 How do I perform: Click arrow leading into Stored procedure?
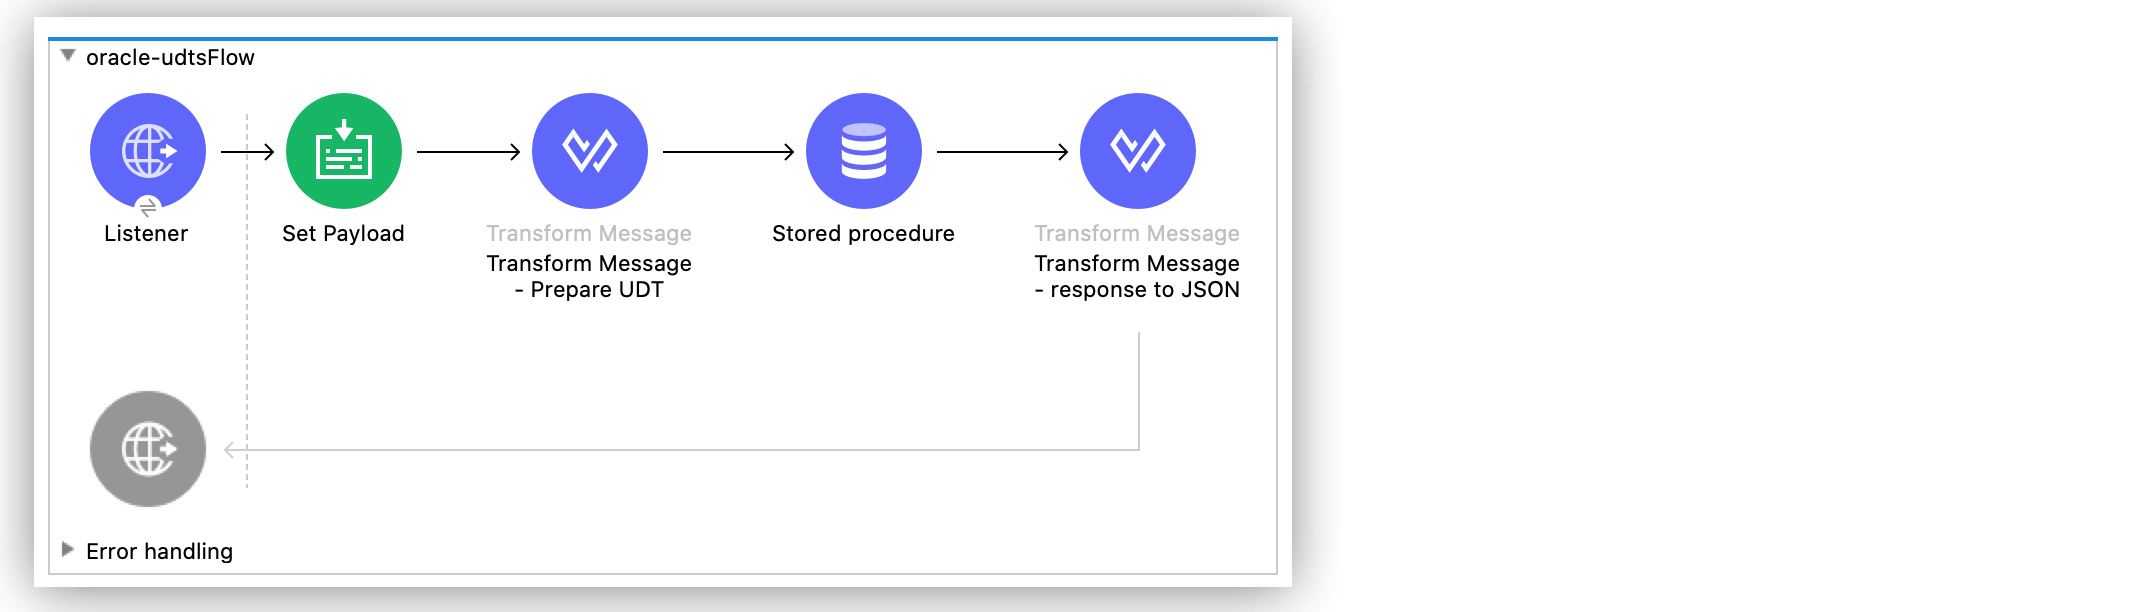[728, 152]
